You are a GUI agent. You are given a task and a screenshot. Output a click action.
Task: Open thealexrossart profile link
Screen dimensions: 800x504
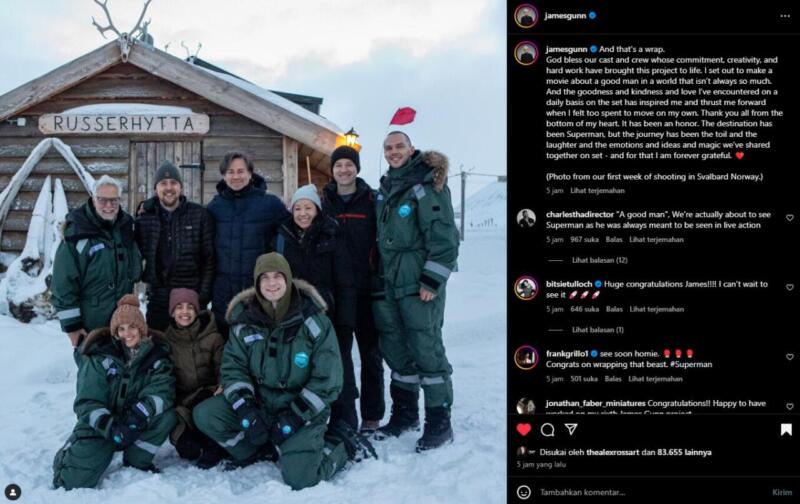[612, 452]
